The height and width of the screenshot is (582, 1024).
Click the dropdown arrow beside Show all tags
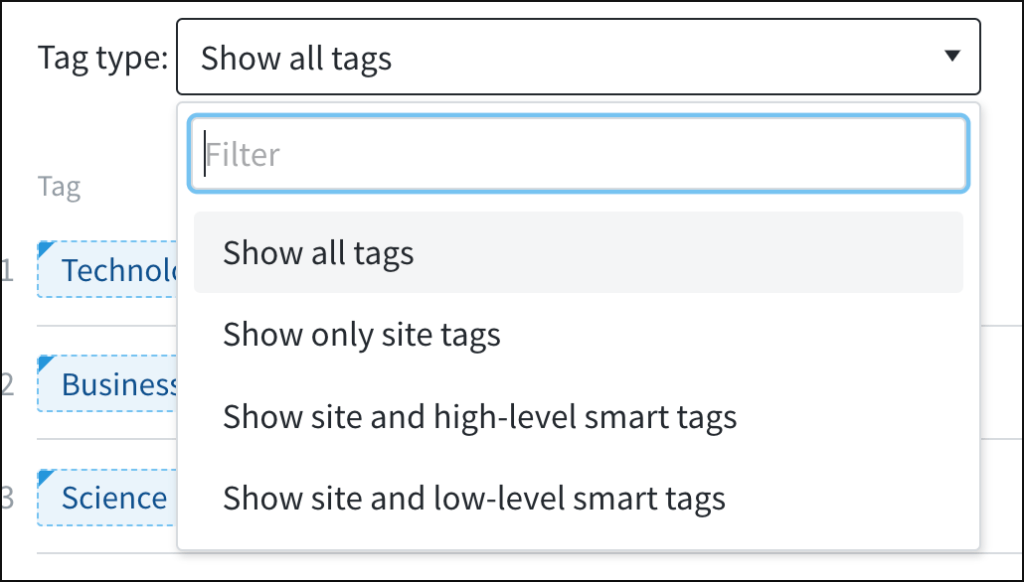point(952,57)
